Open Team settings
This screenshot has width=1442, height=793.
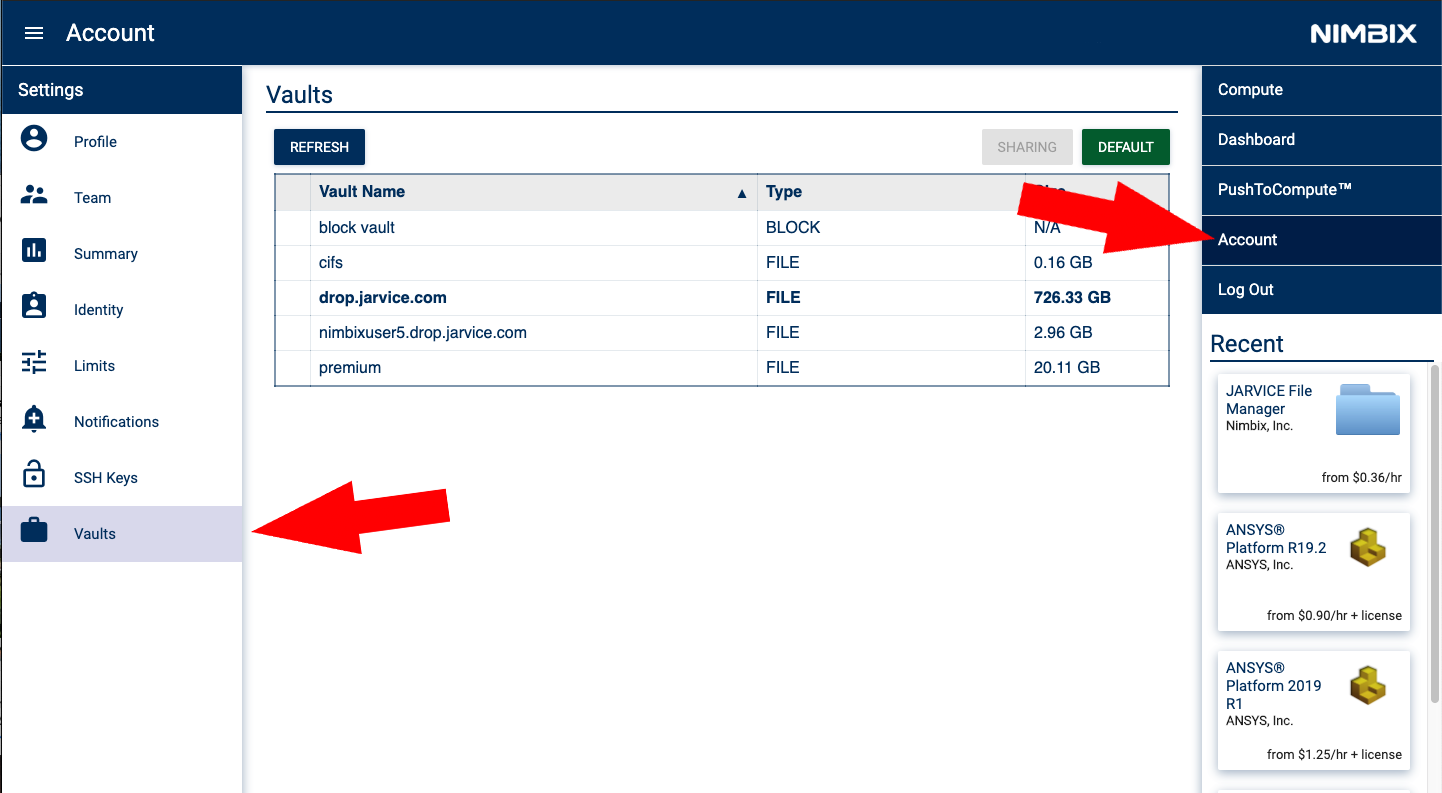(x=121, y=197)
